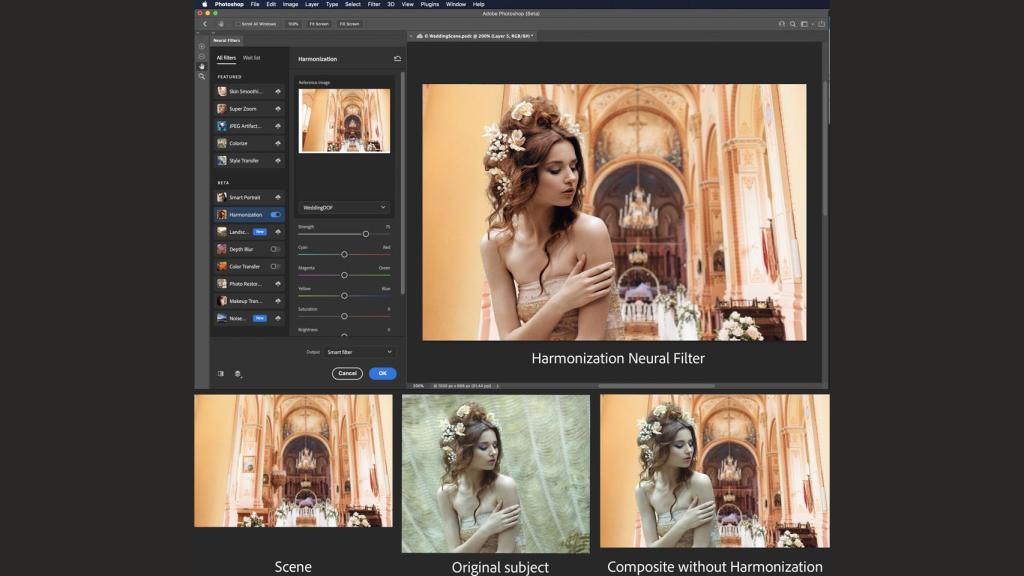Click the Strength slider handle

click(x=366, y=234)
